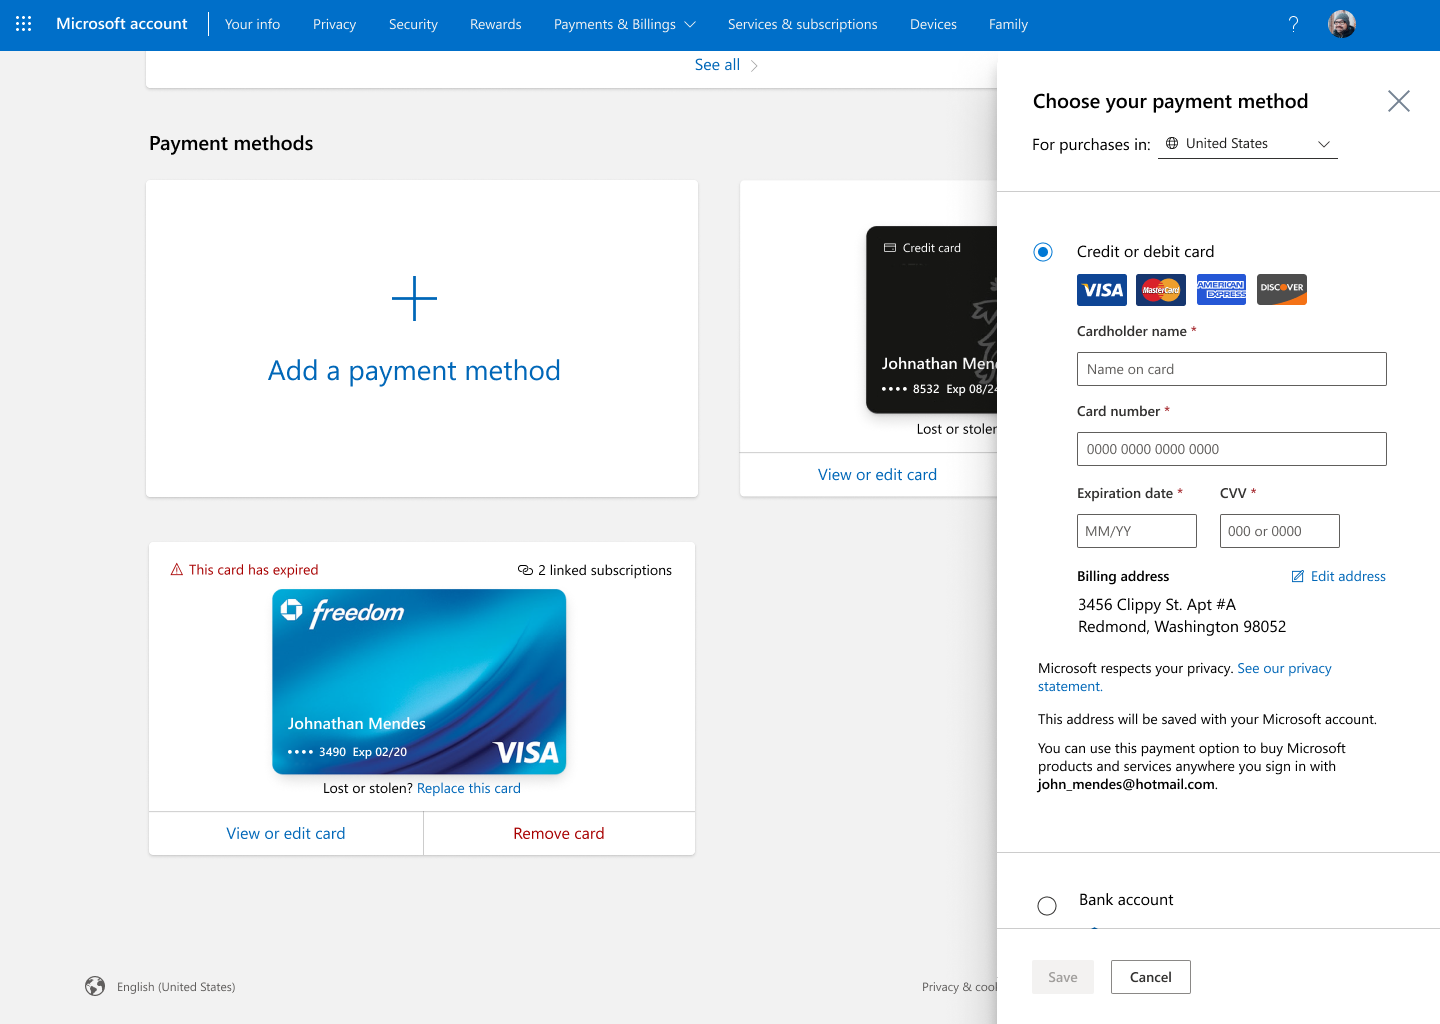The image size is (1440, 1024).
Task: Click the Privacy & cookies footer link
Action: 960,987
